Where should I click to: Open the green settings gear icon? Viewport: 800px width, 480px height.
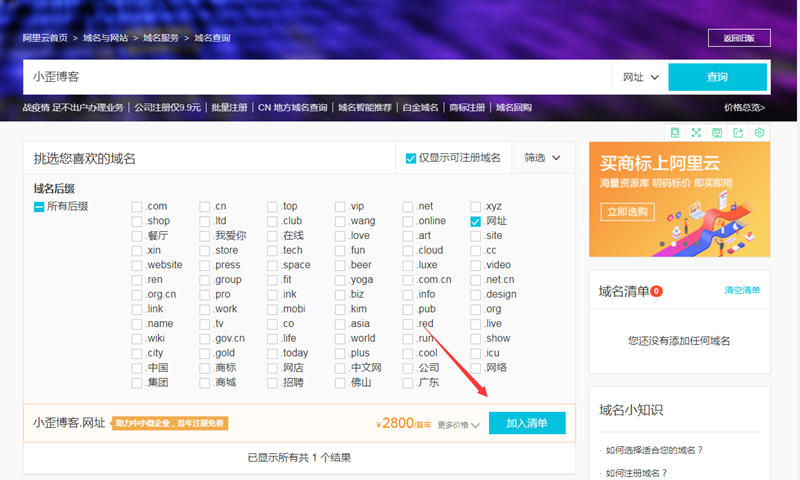[759, 133]
